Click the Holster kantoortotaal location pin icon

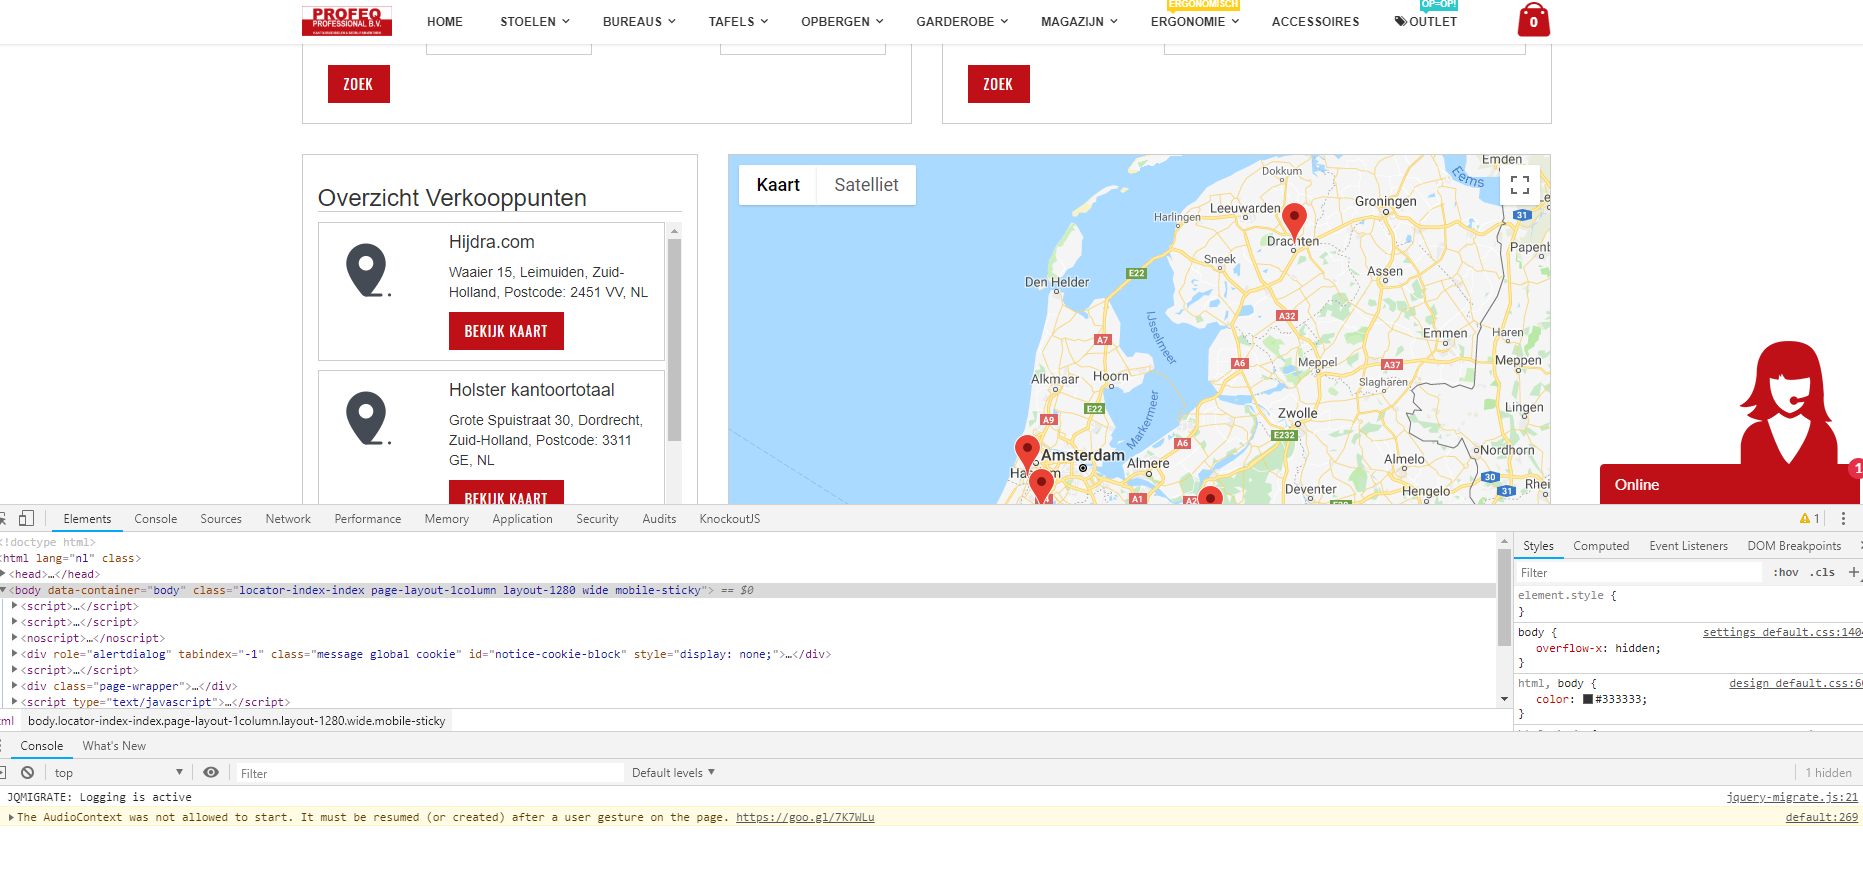pos(367,418)
